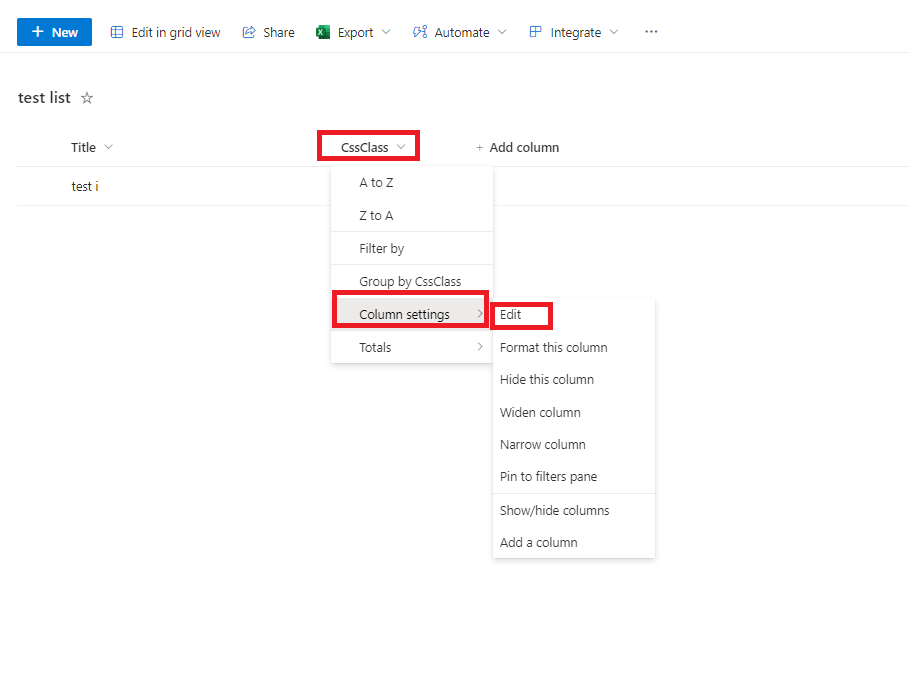909x678 pixels.
Task: Choose Filter by in column menu
Action: pos(412,249)
